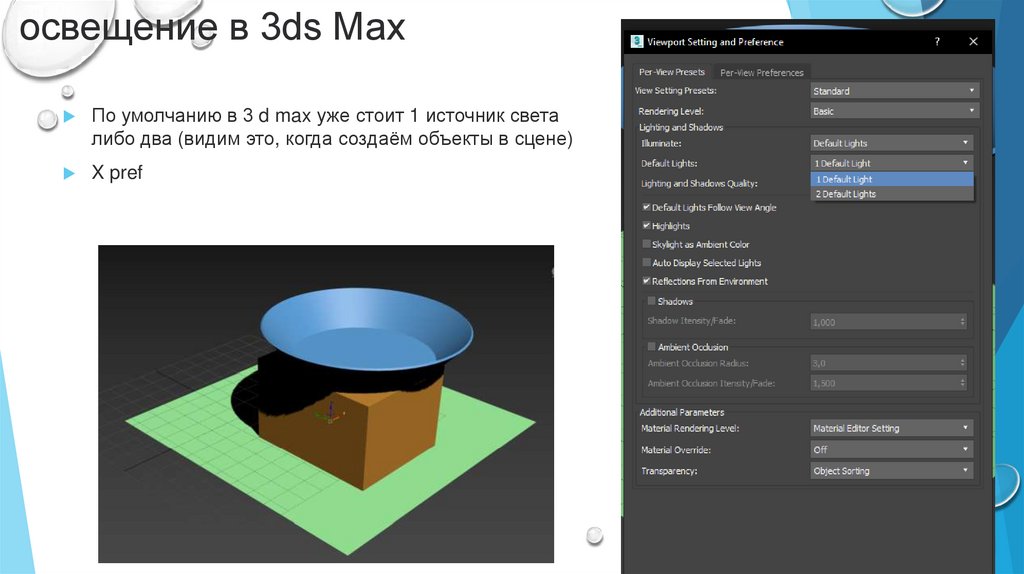Click the 'Lighting and Shadows Quality:' label

699,183
